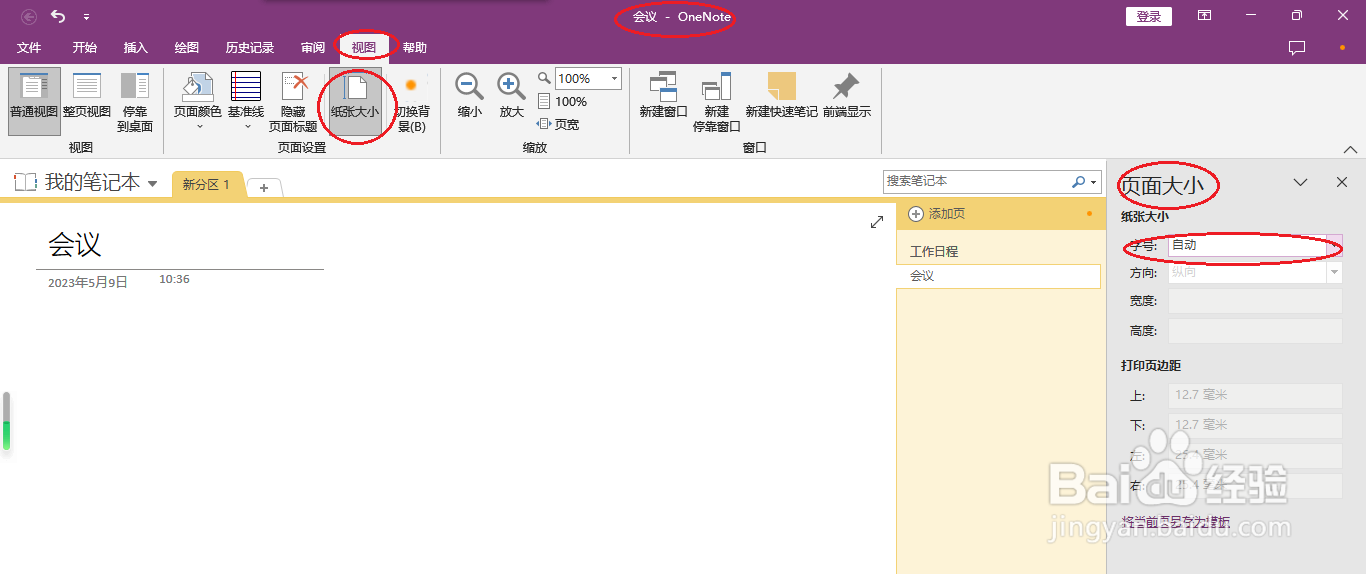The image size is (1366, 574).
Task: Click the Top margin (上) field
Action: [x=1255, y=395]
